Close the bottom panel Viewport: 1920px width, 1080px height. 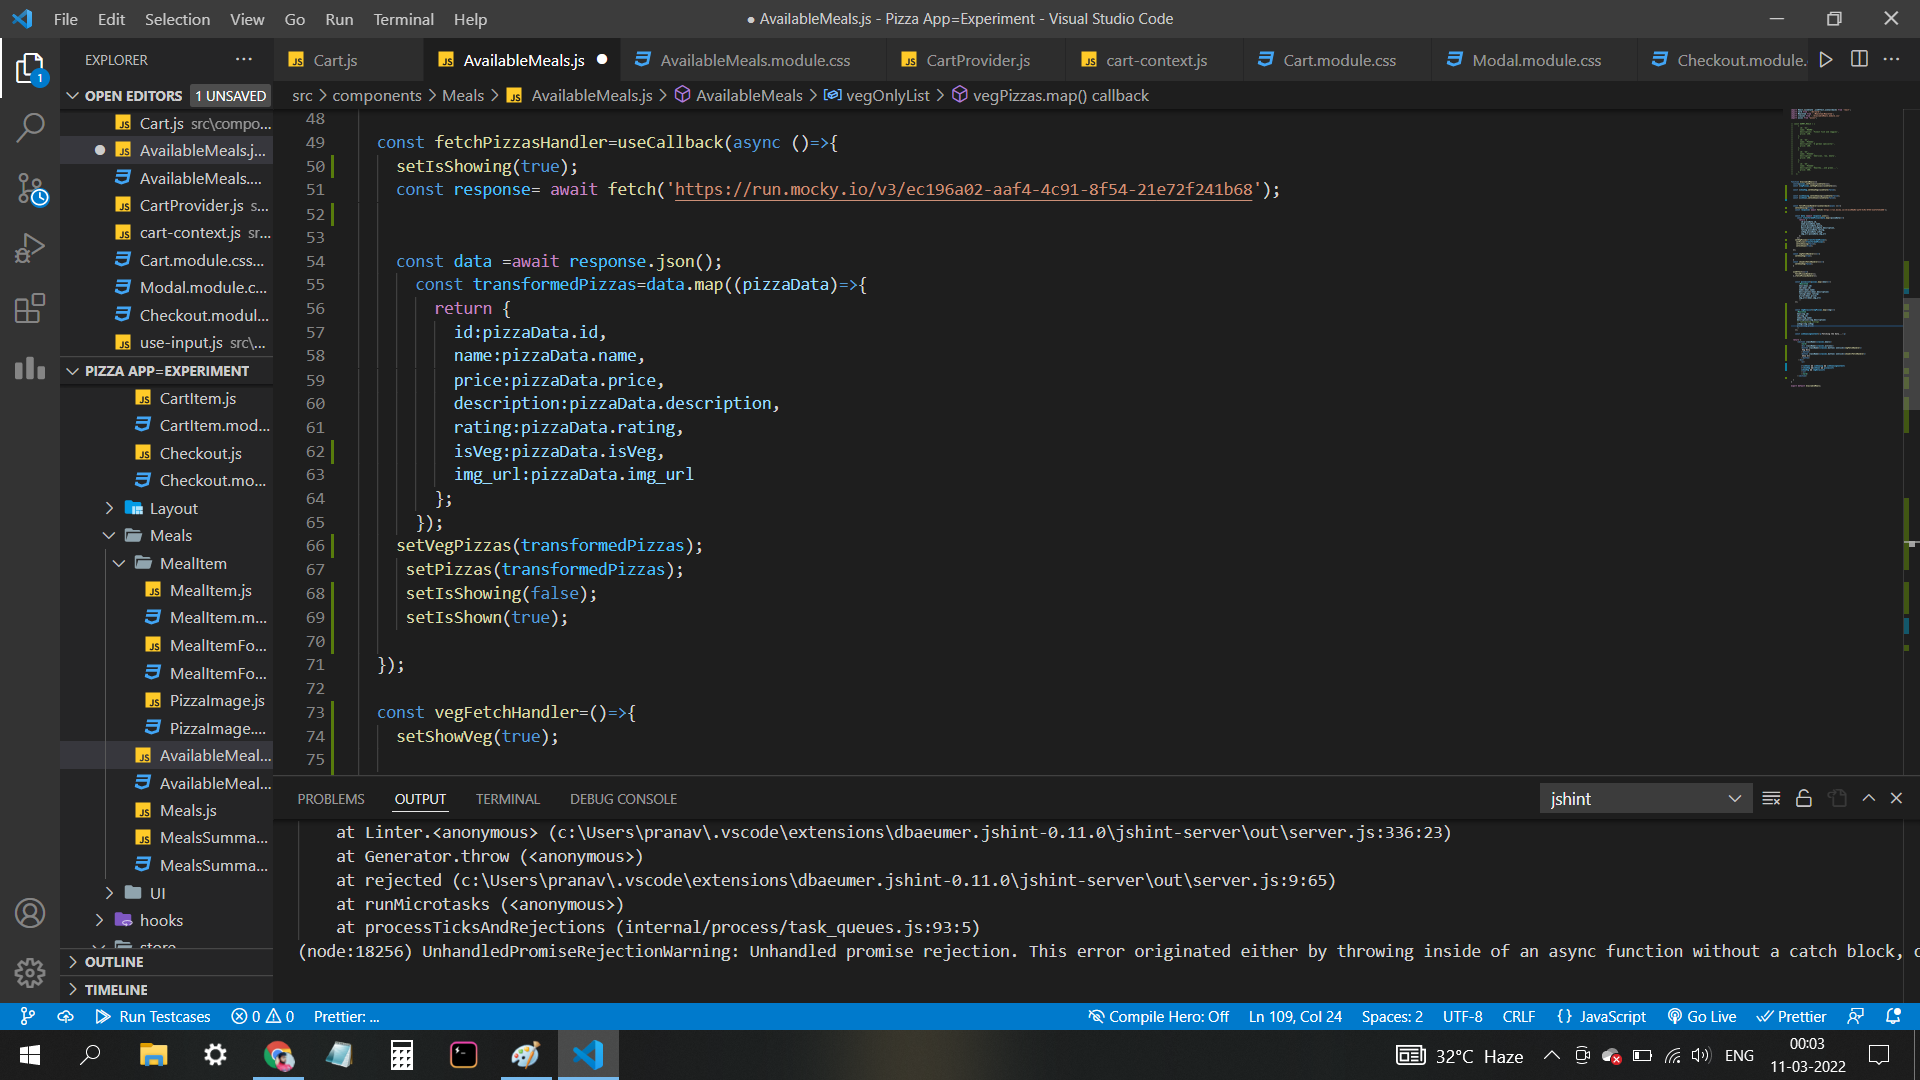click(x=1896, y=798)
